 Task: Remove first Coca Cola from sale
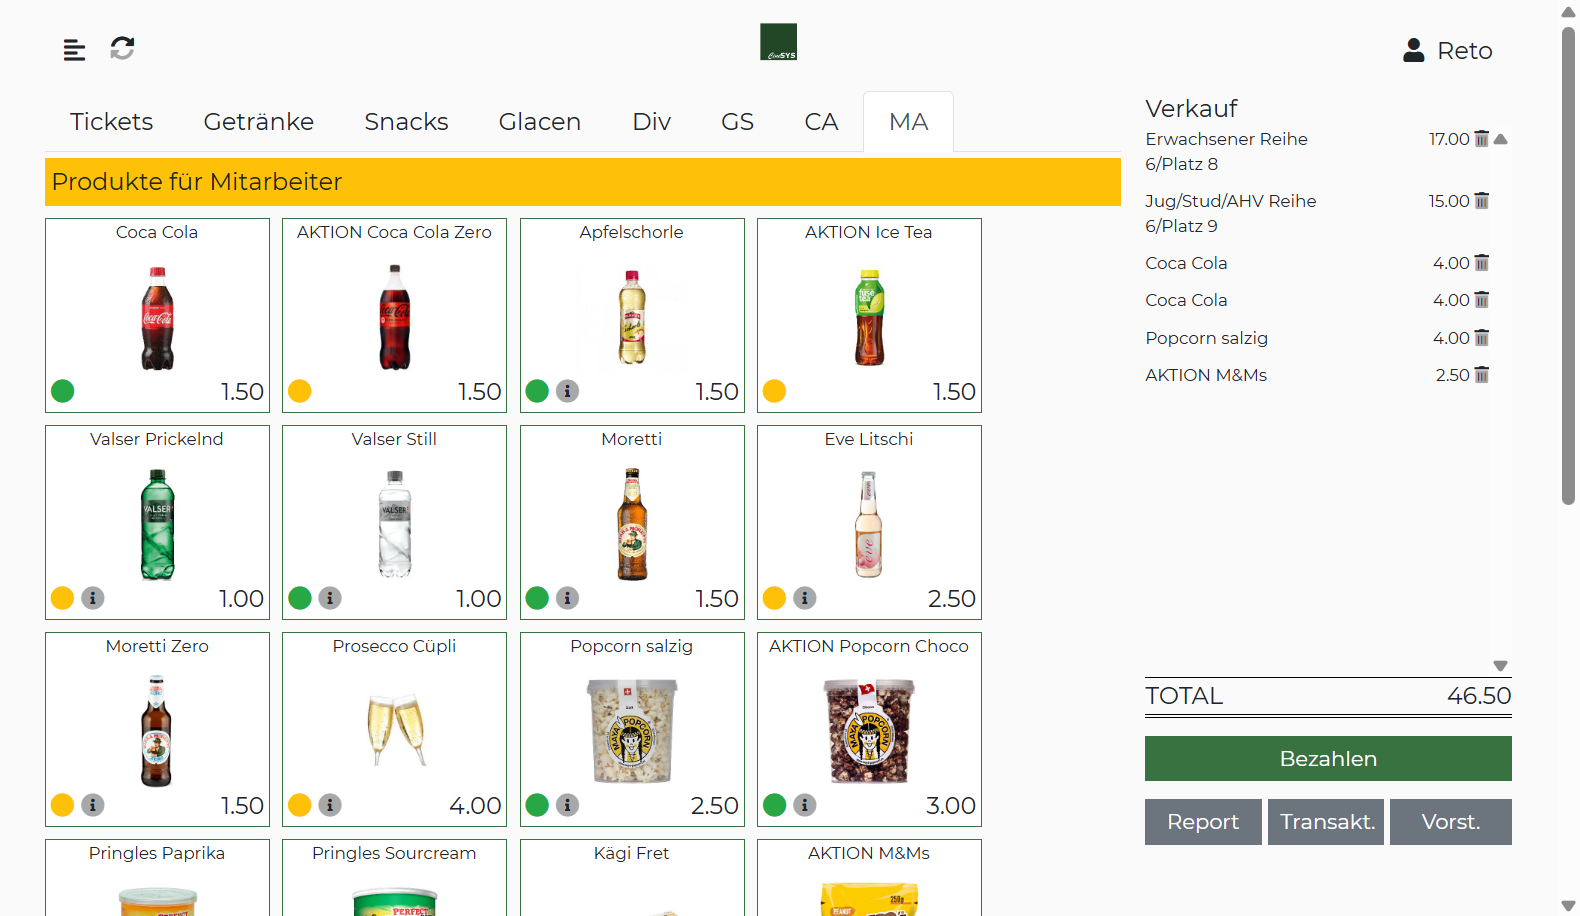click(1482, 263)
